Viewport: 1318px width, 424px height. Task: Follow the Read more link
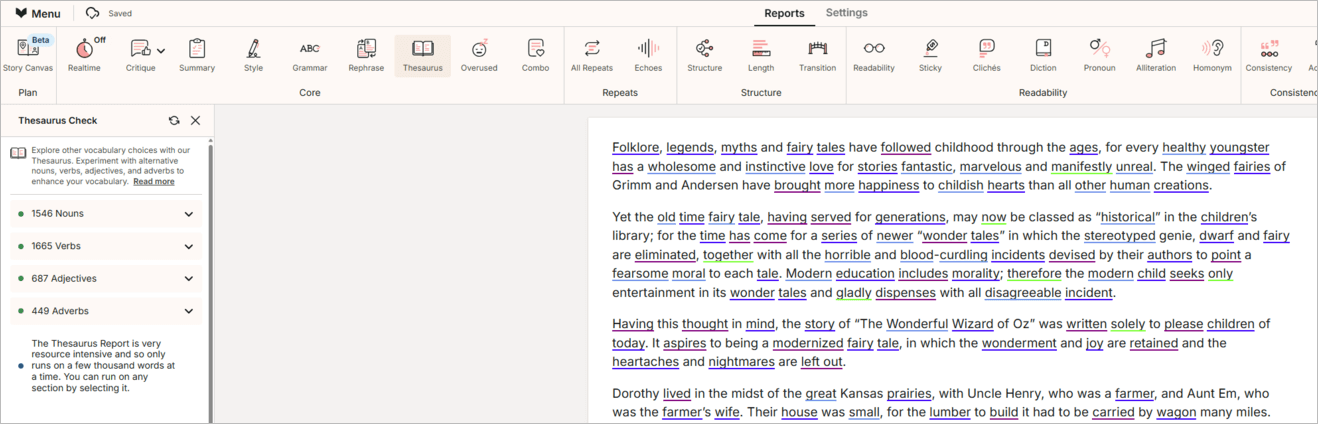(x=154, y=182)
